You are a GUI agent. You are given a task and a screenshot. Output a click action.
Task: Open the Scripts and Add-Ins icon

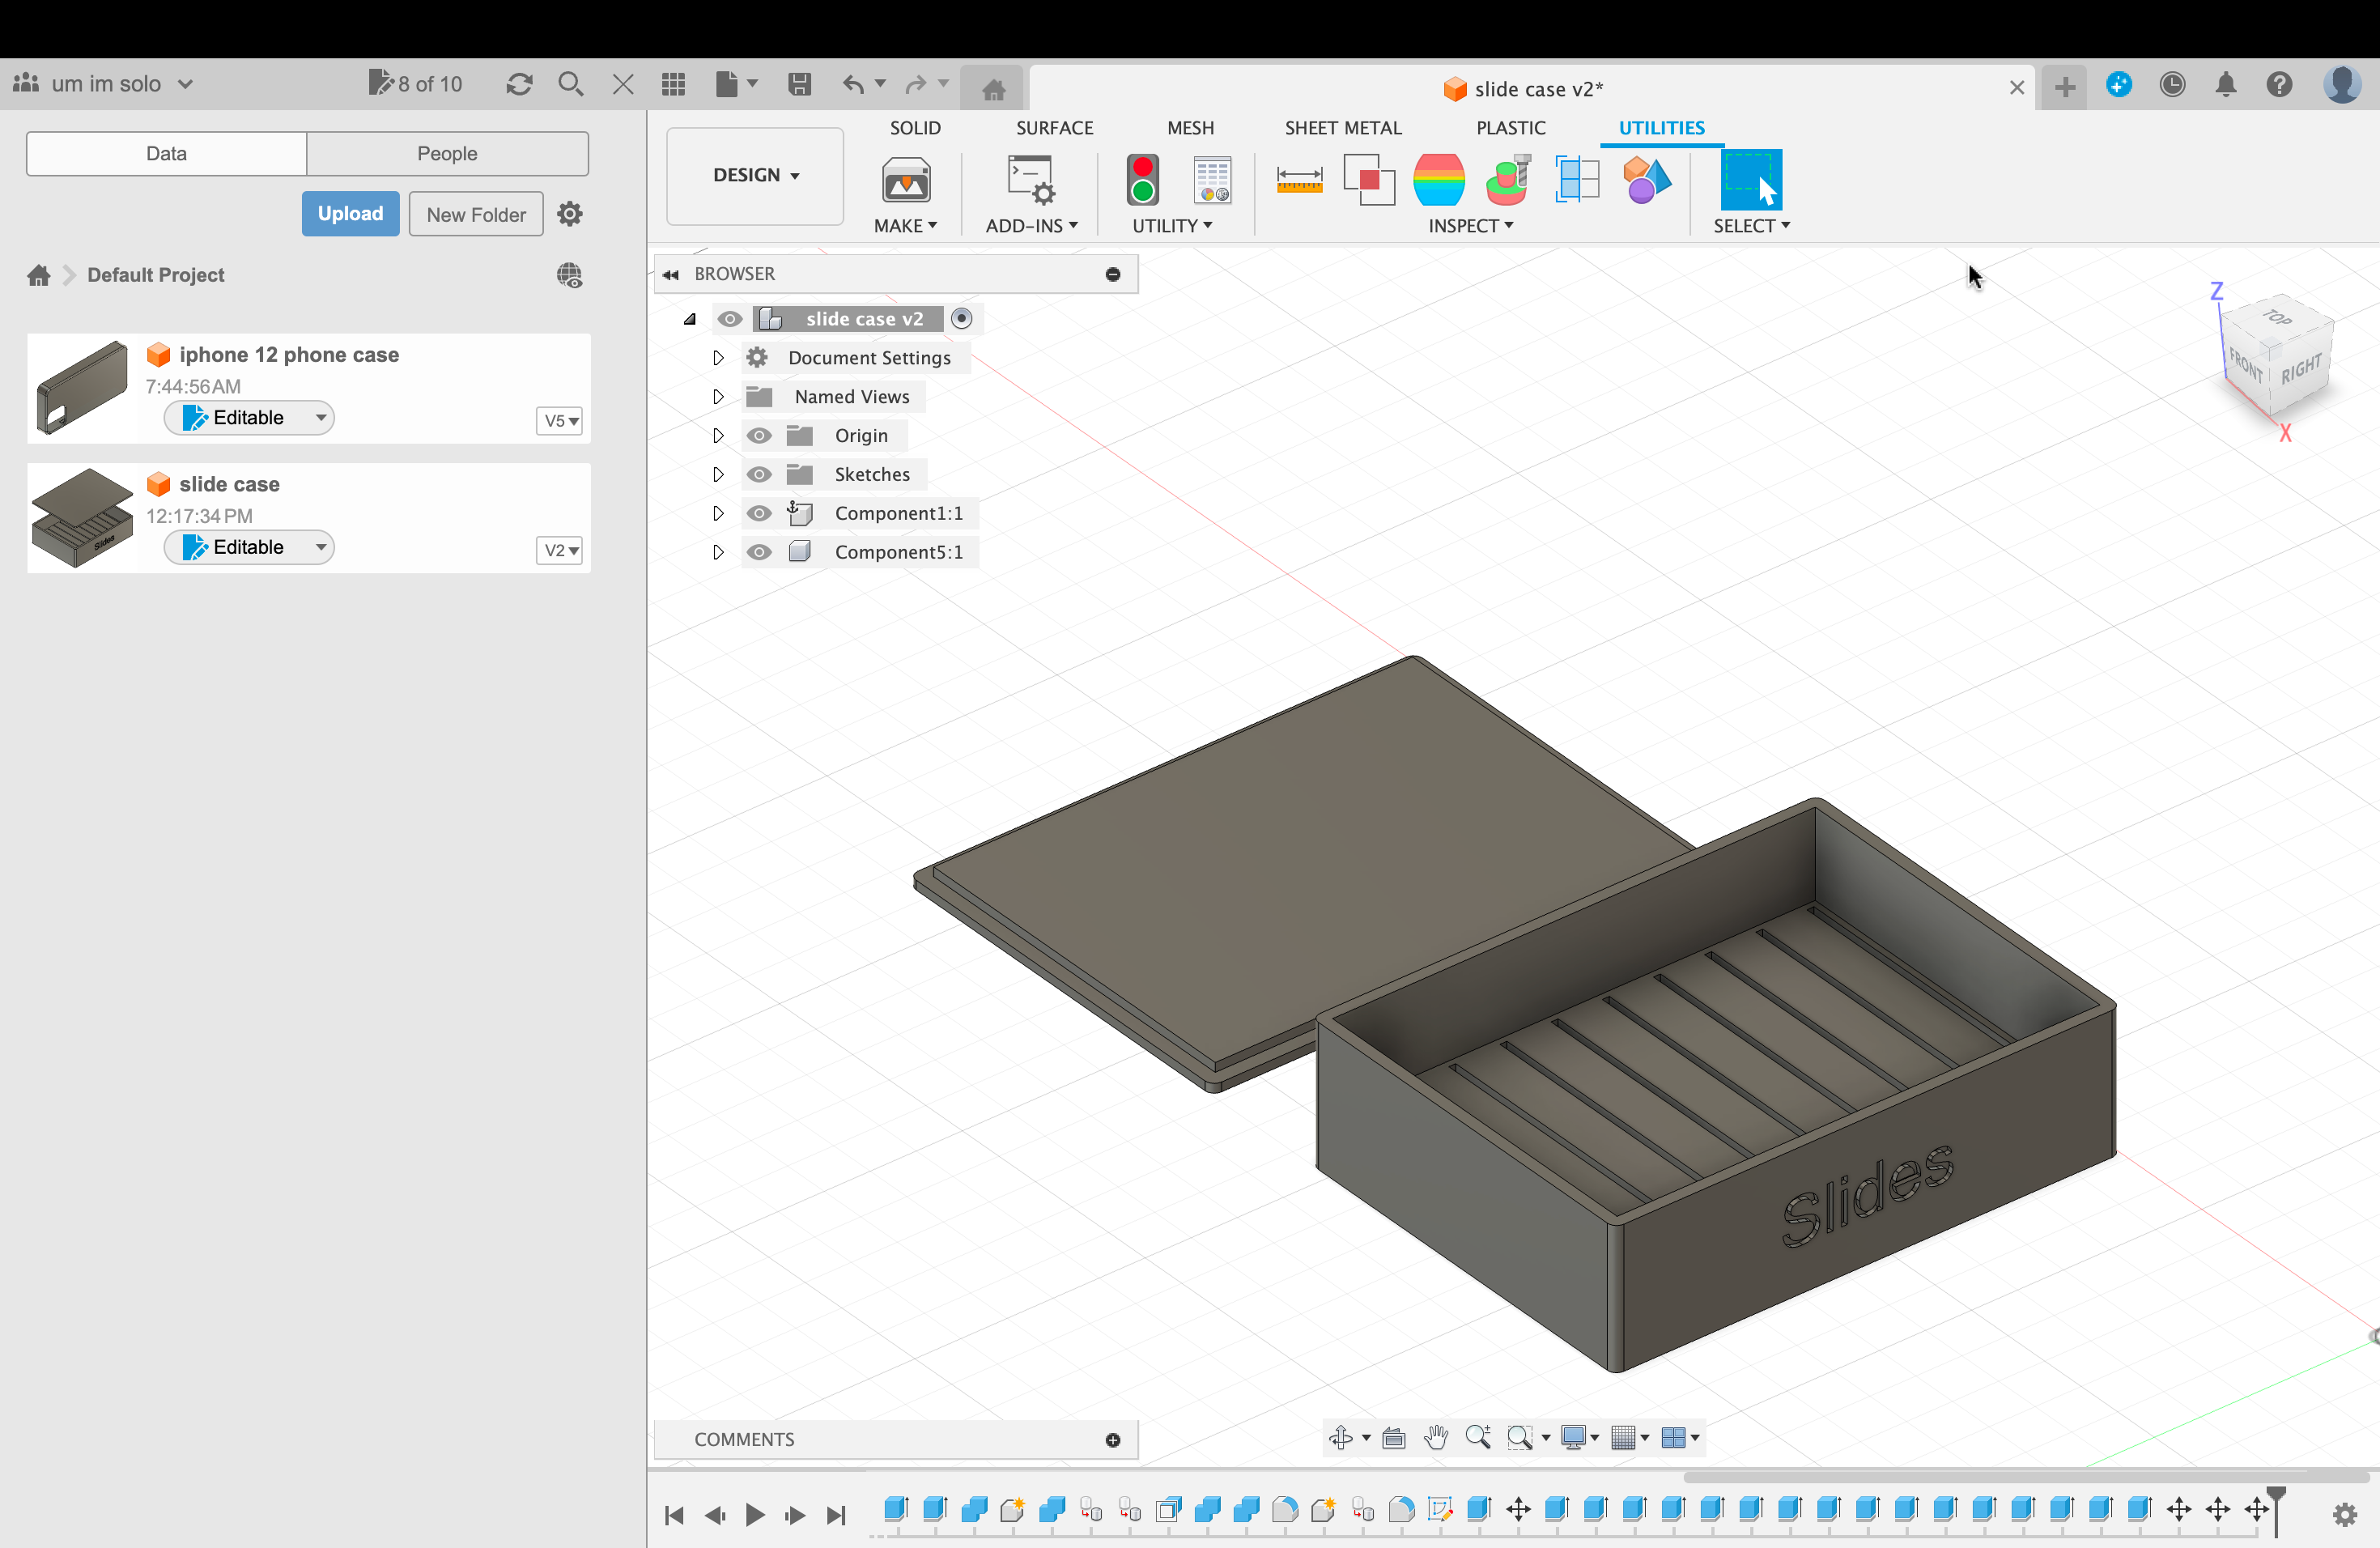tap(1030, 180)
